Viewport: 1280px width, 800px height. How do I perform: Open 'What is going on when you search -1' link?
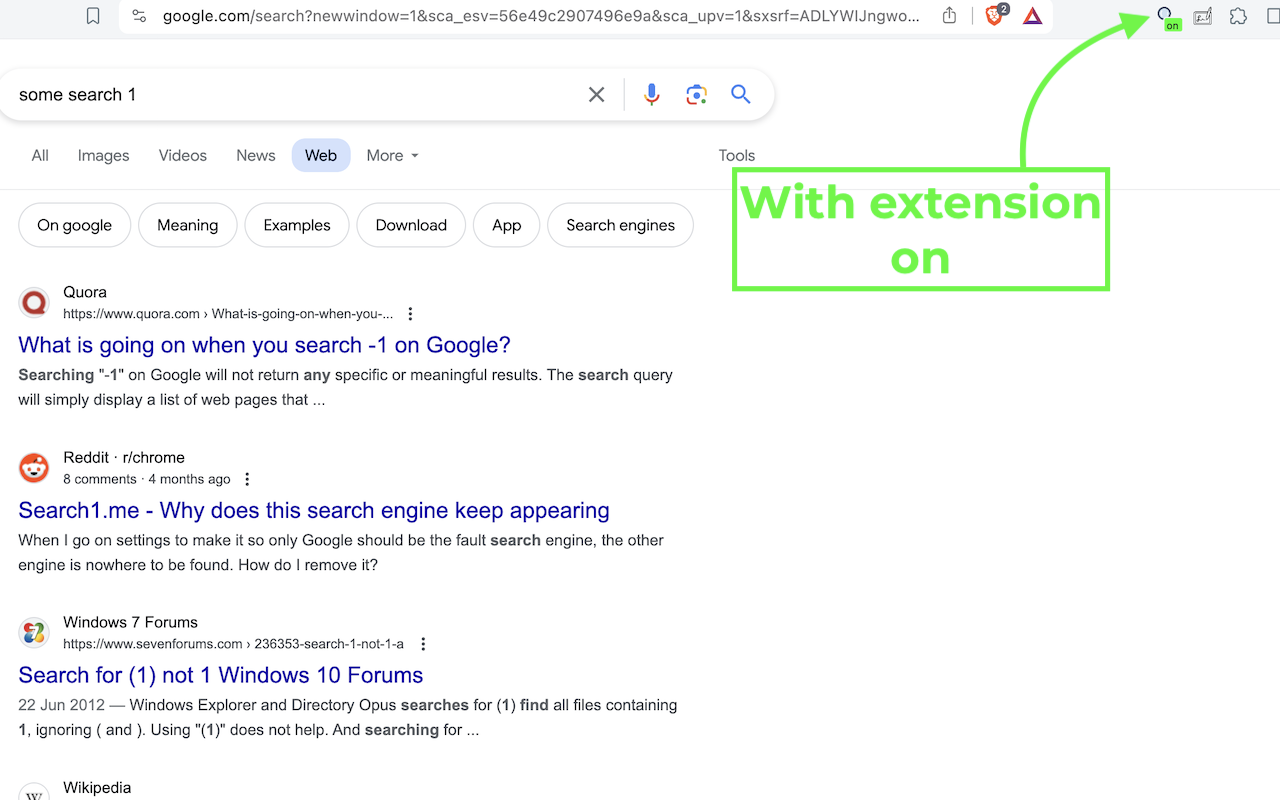click(x=265, y=345)
